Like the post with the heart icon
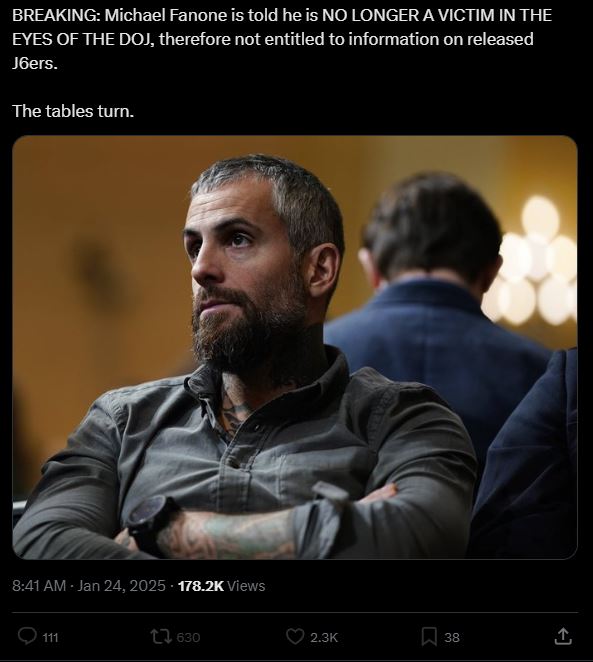 [295, 636]
